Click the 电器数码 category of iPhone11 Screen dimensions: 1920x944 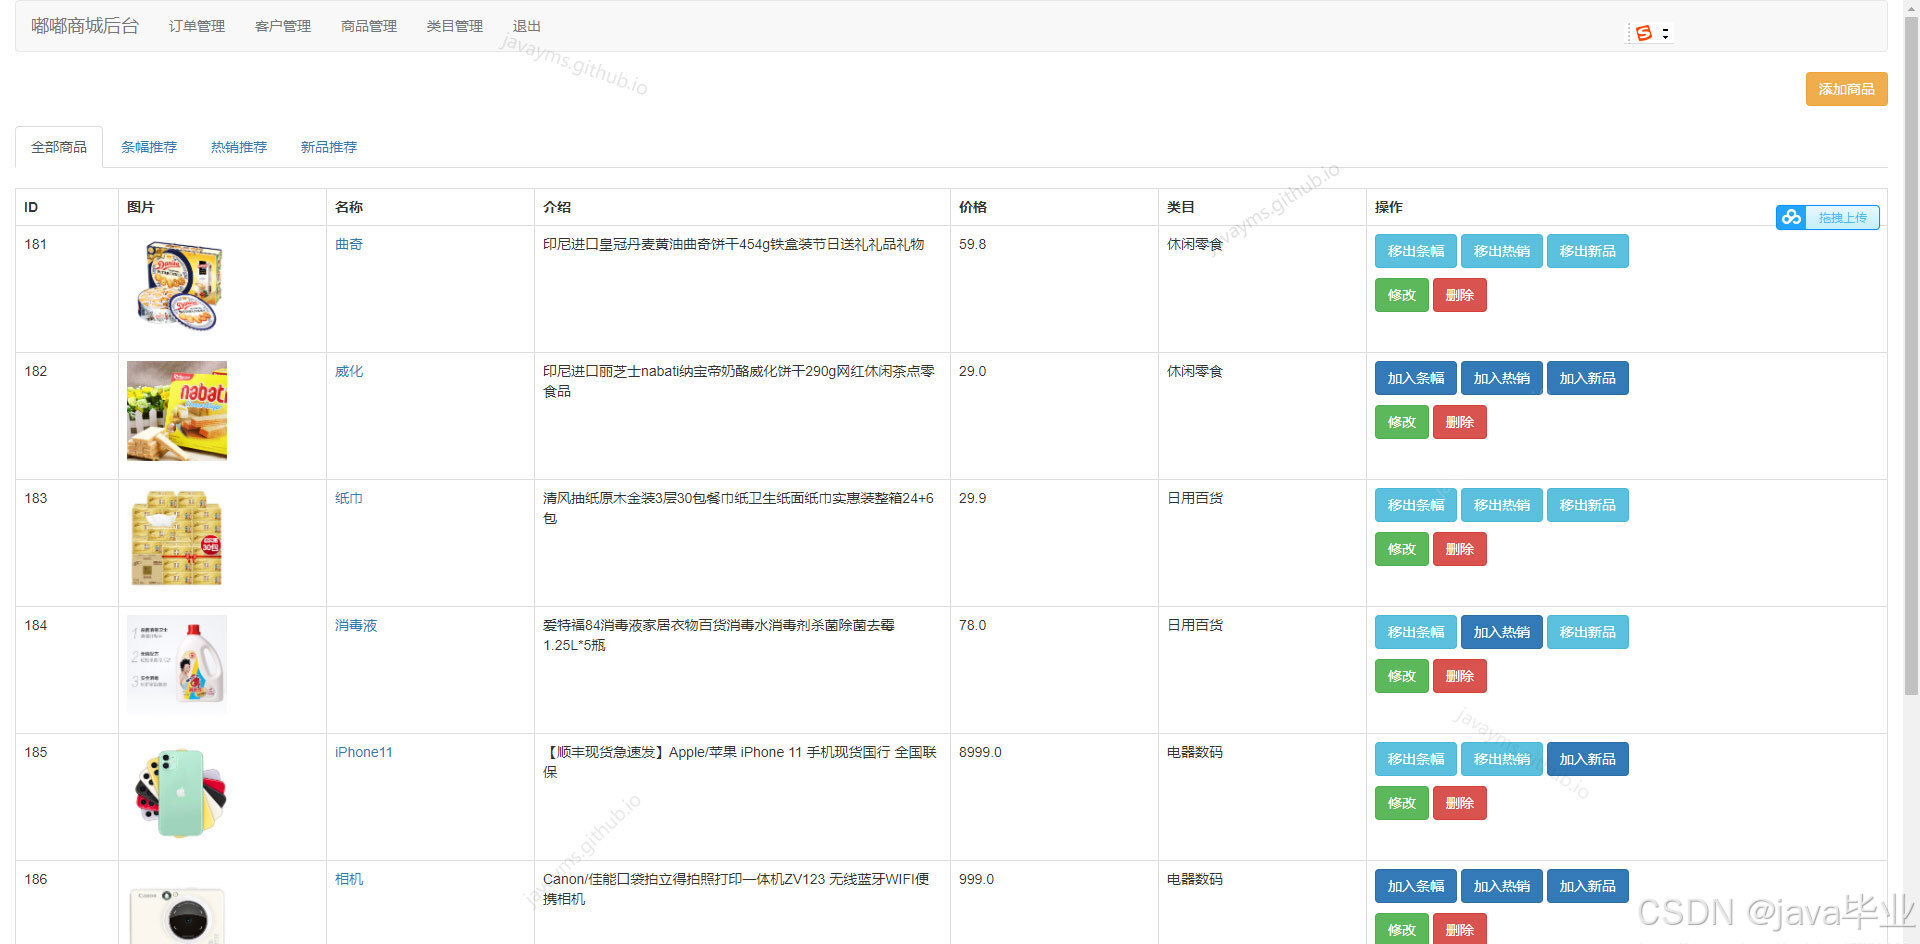[x=1195, y=752]
